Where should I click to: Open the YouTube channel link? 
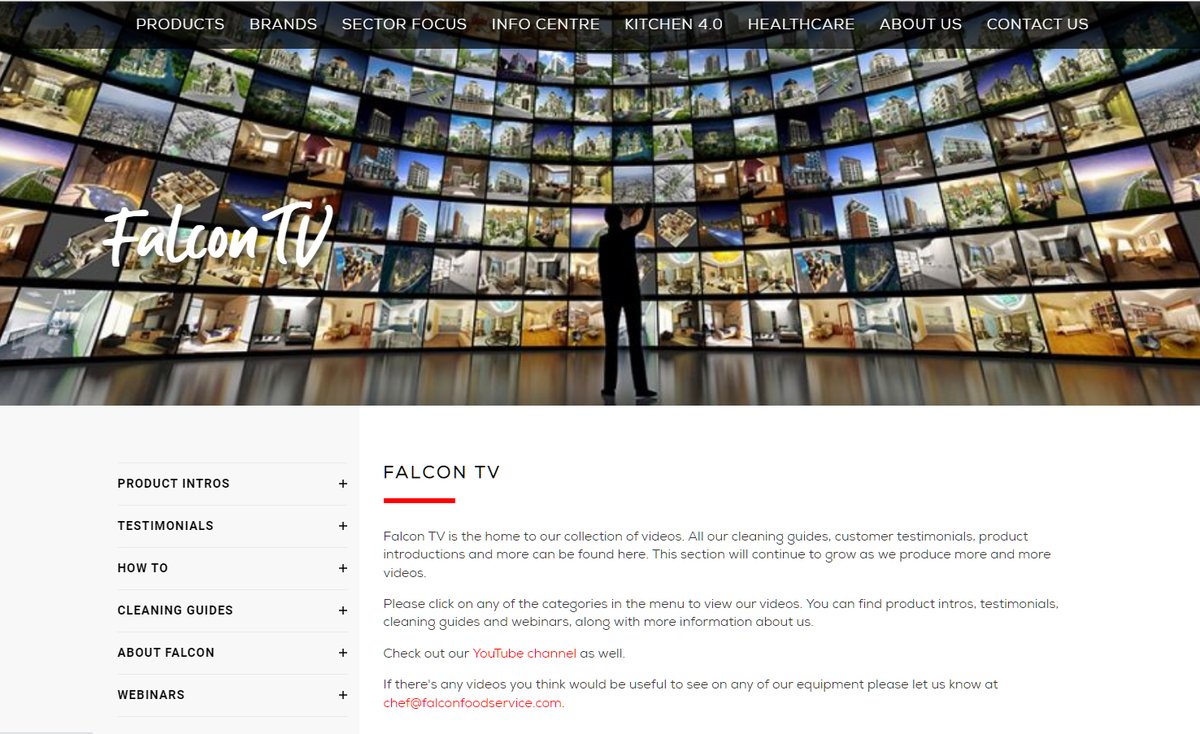coord(524,652)
